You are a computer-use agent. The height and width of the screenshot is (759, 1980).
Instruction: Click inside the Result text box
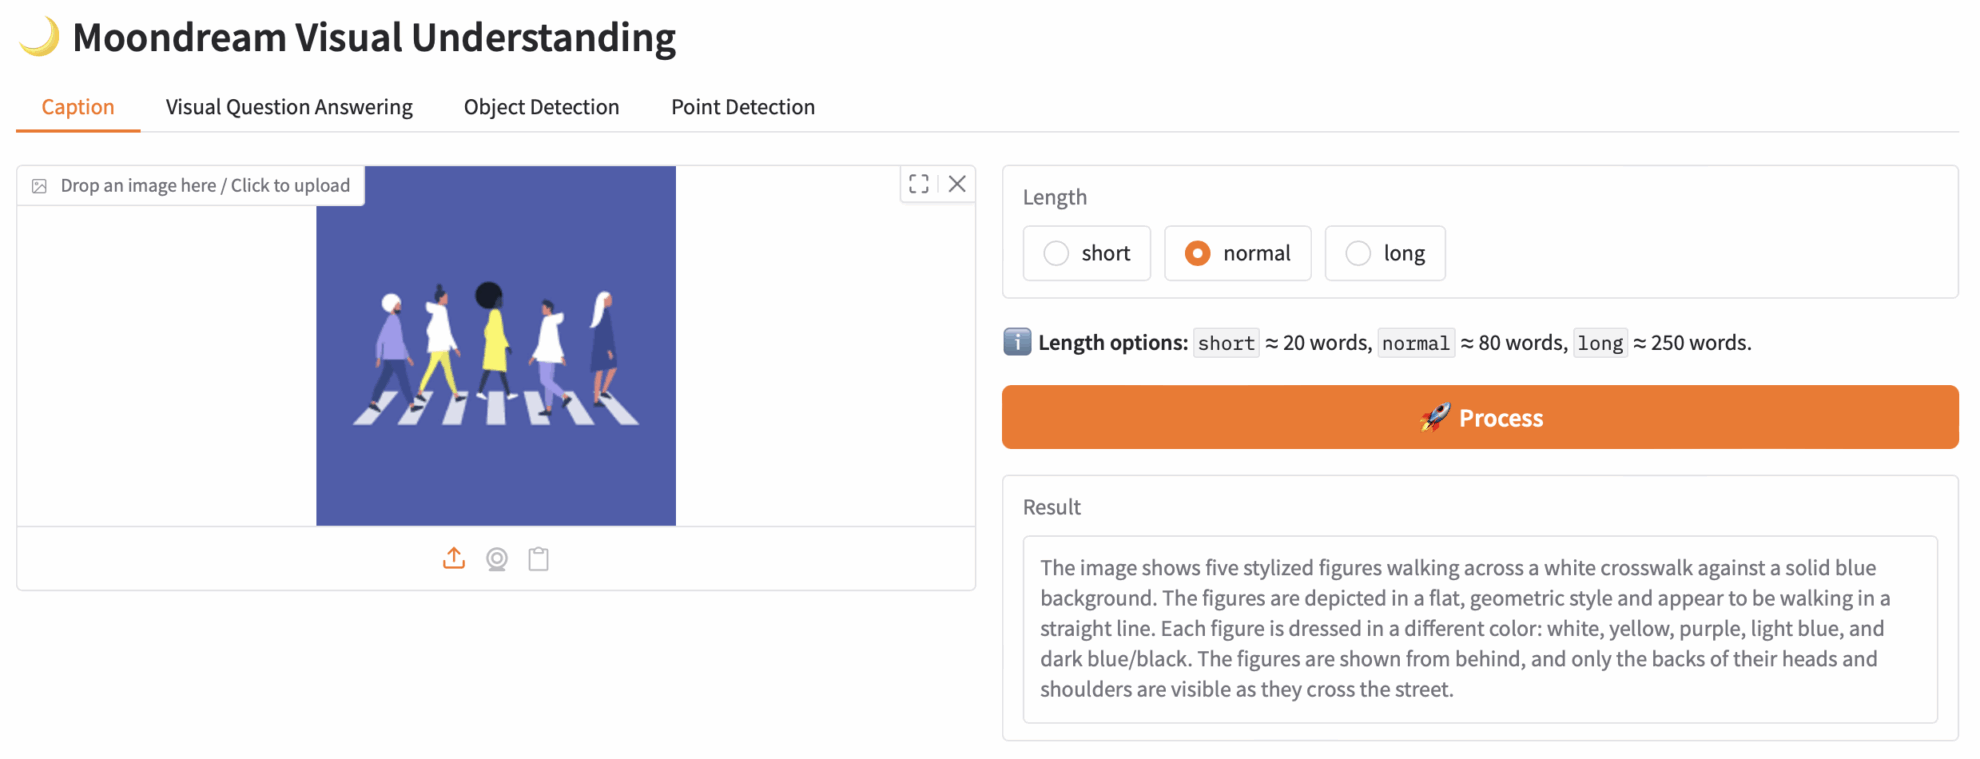point(1479,628)
